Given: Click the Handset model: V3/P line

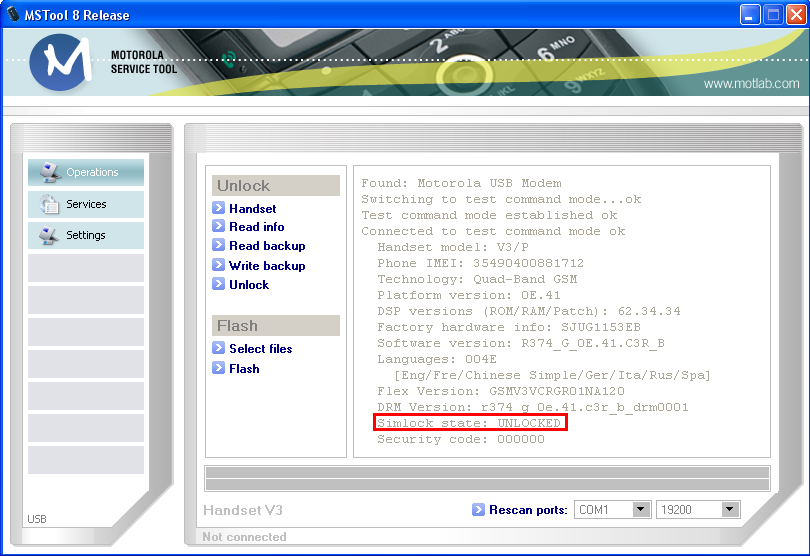Looking at the screenshot, I should tap(453, 247).
